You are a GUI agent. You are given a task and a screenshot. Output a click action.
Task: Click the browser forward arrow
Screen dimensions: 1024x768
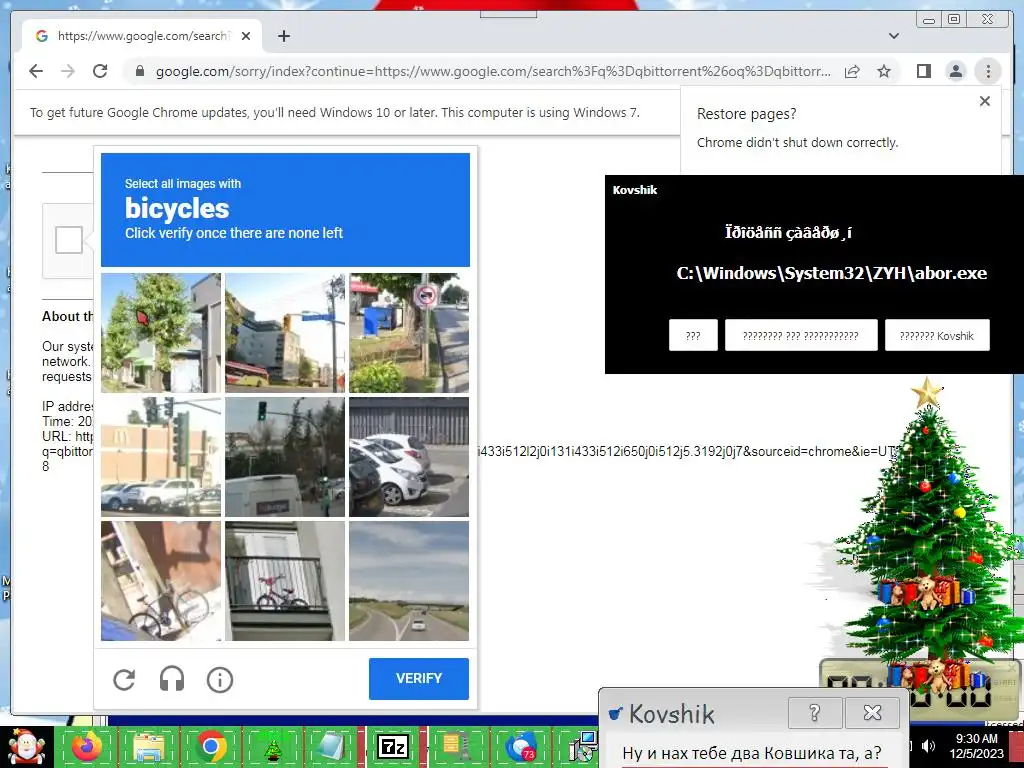pos(68,71)
